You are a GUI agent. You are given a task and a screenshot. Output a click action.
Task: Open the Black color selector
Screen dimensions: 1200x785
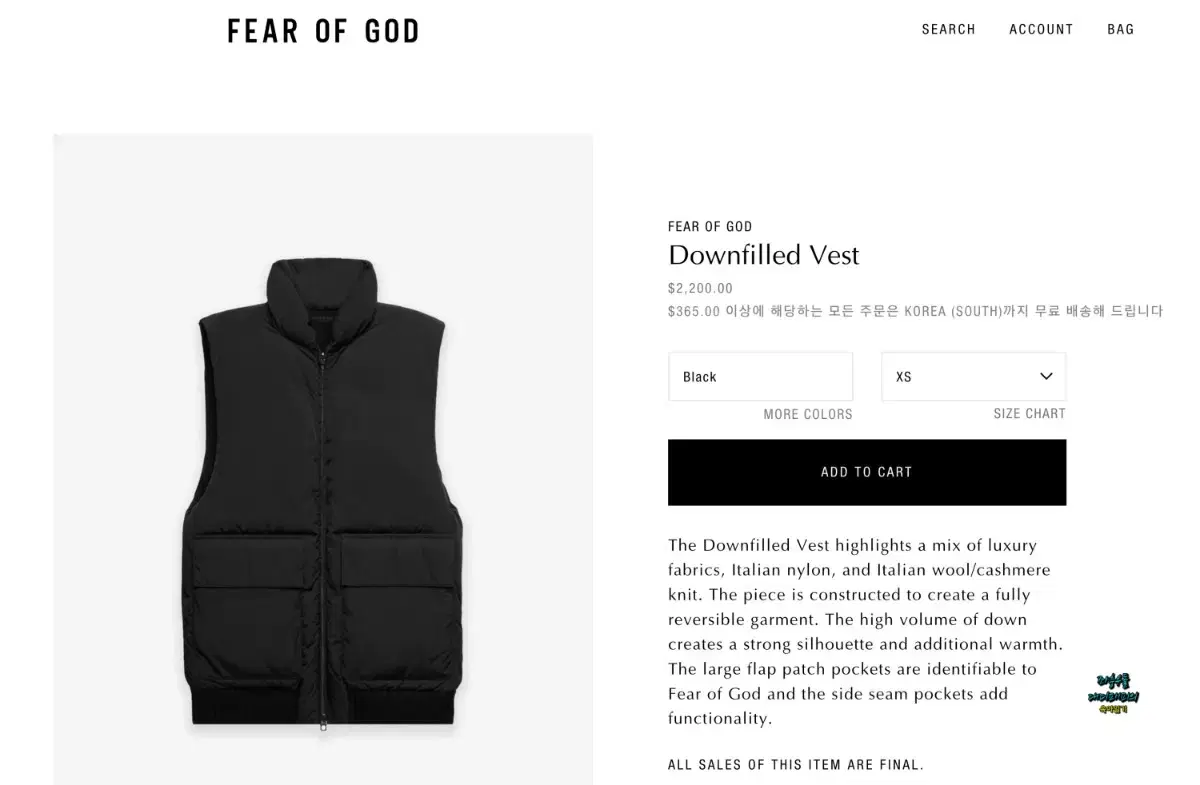pos(760,377)
